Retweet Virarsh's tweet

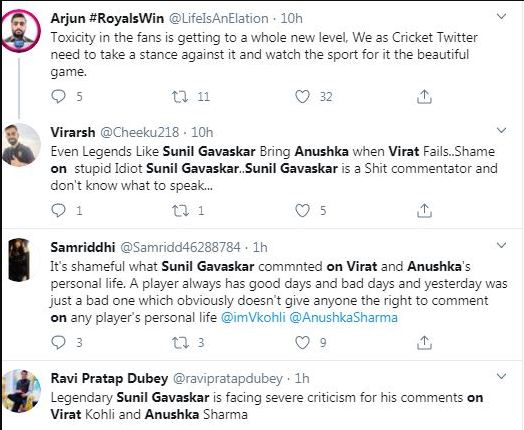coord(180,211)
